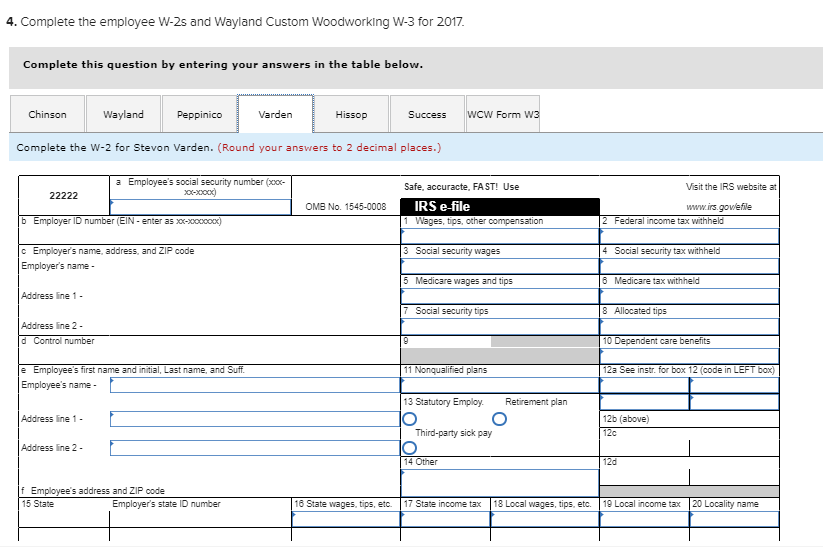
Task: Click the box 12a amount field
Action: [x=734, y=385]
